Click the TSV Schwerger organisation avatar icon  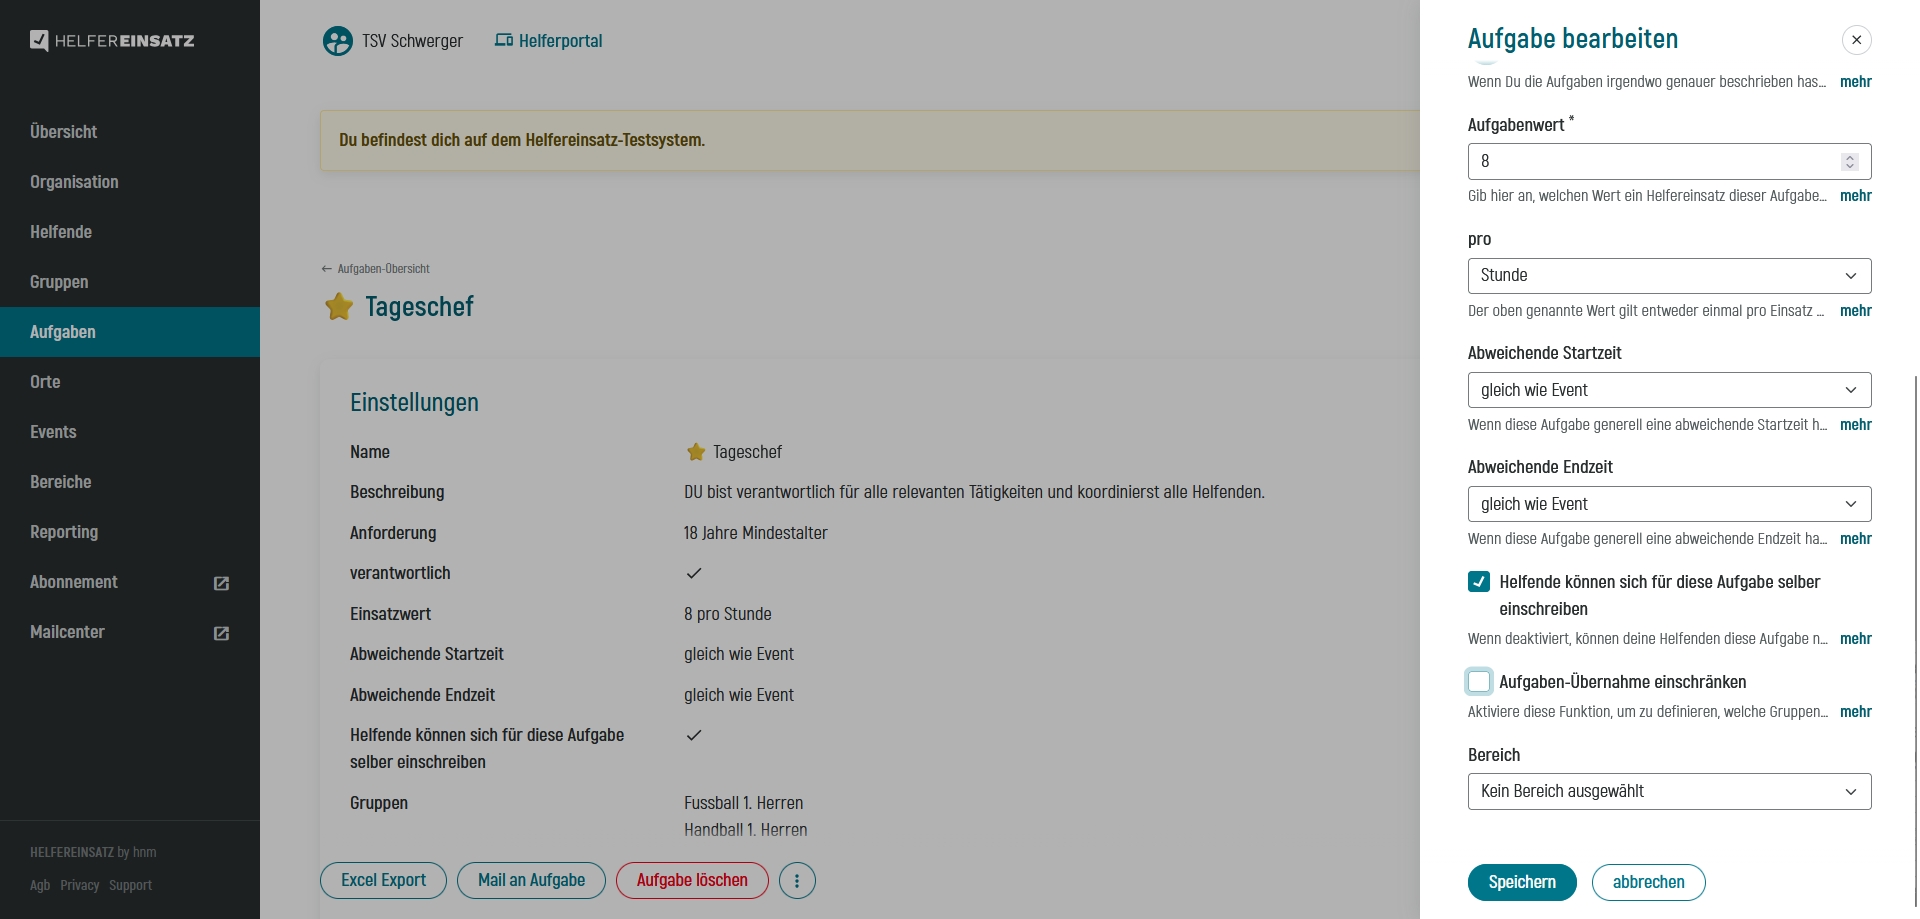(338, 41)
